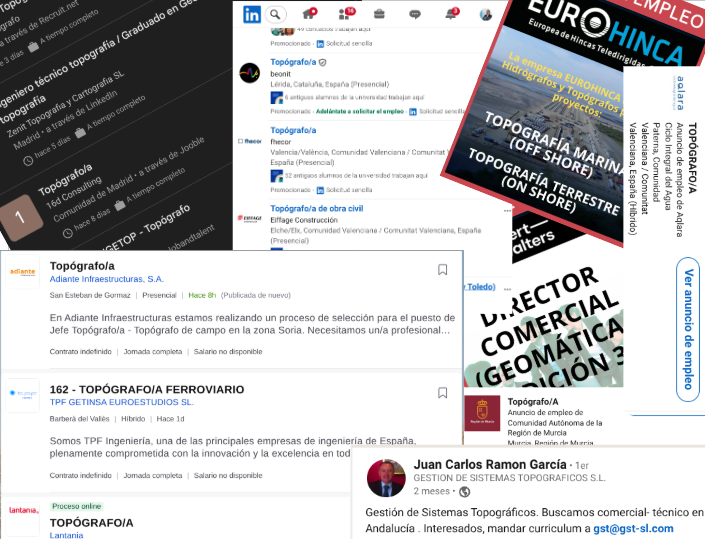Open My Network icon with 16 badge
Screen dimensions: 705x539
point(345,14)
